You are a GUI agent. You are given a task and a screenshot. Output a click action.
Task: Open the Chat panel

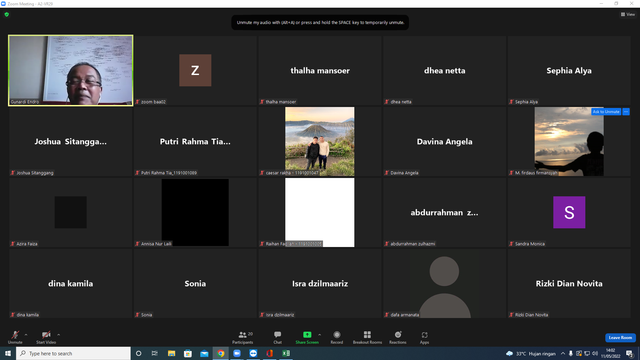[278, 337]
